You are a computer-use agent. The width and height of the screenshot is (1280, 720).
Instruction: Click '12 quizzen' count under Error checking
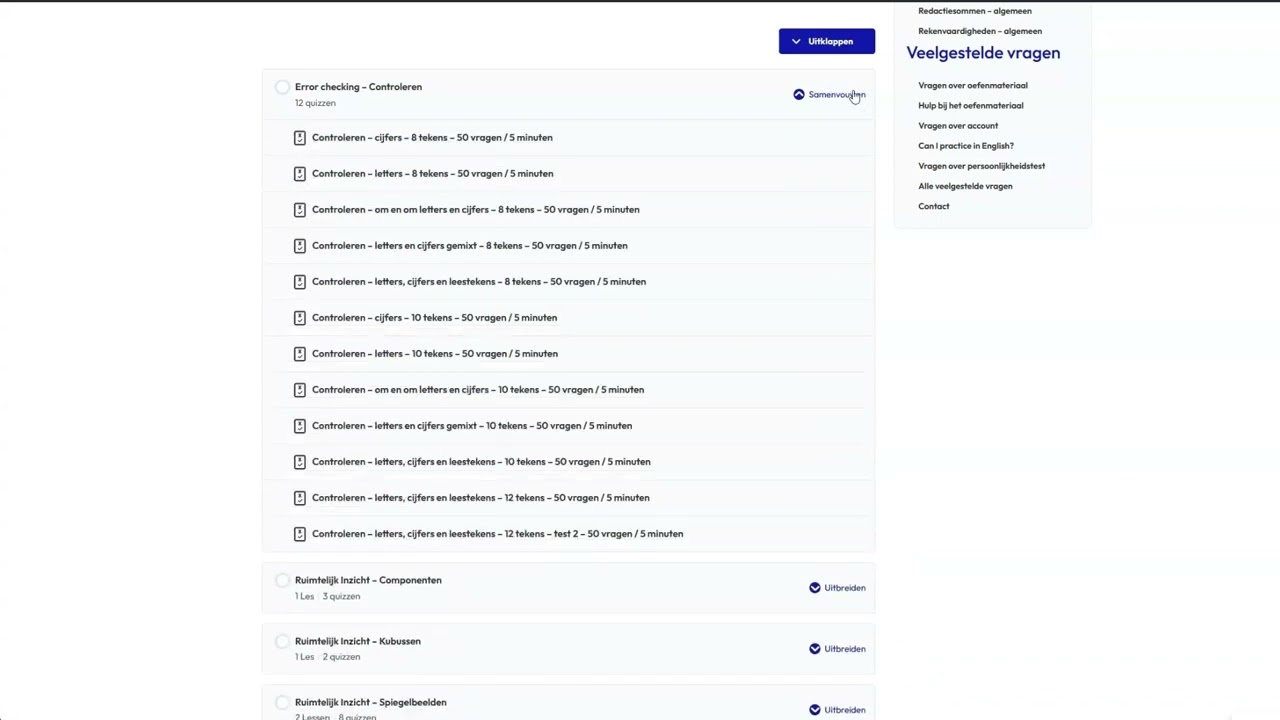pyautogui.click(x=315, y=103)
